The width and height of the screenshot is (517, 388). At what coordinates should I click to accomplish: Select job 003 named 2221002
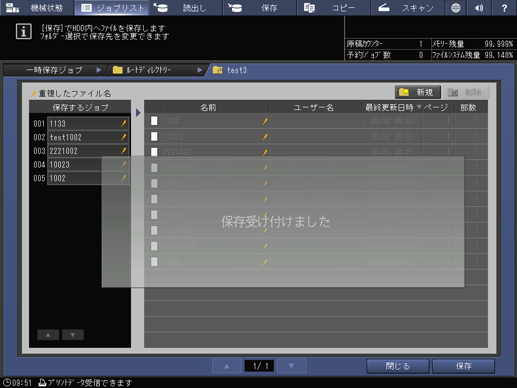(88, 151)
